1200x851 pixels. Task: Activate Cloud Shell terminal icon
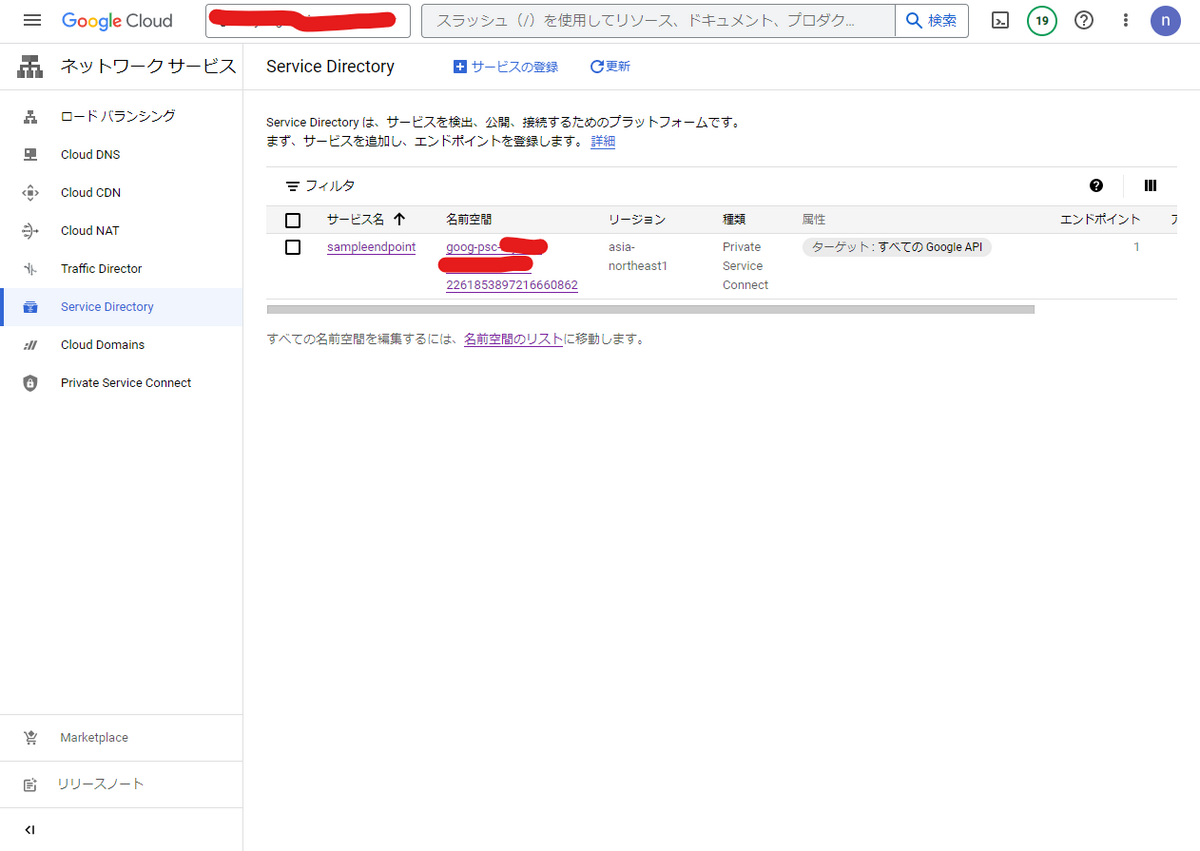click(1000, 21)
